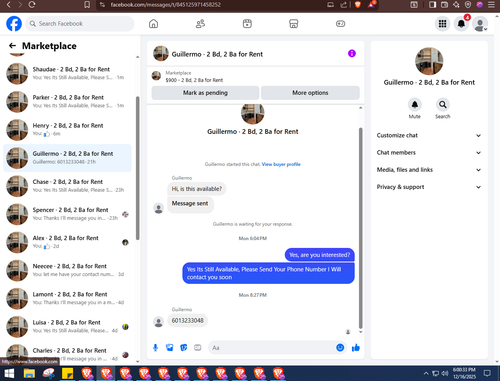
Task: Open Luisa conversation
Action: [x=68, y=327]
